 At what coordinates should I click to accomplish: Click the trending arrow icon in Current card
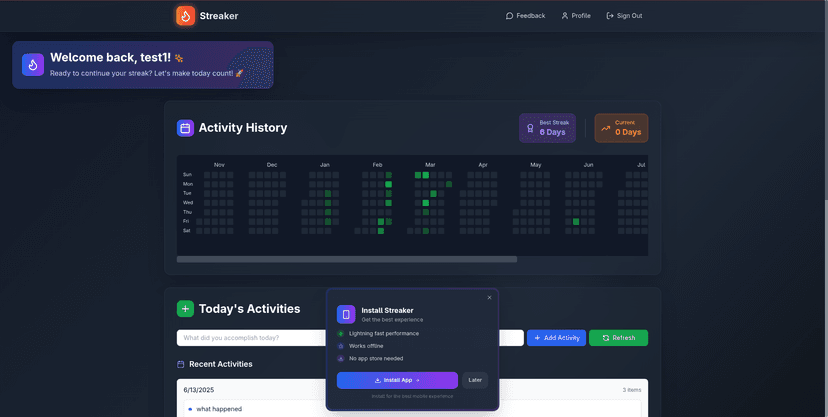click(604, 128)
